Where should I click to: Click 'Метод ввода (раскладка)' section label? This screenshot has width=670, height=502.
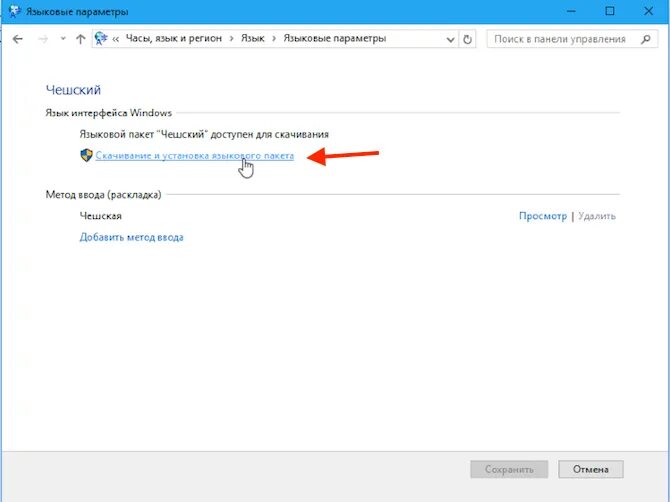point(103,195)
